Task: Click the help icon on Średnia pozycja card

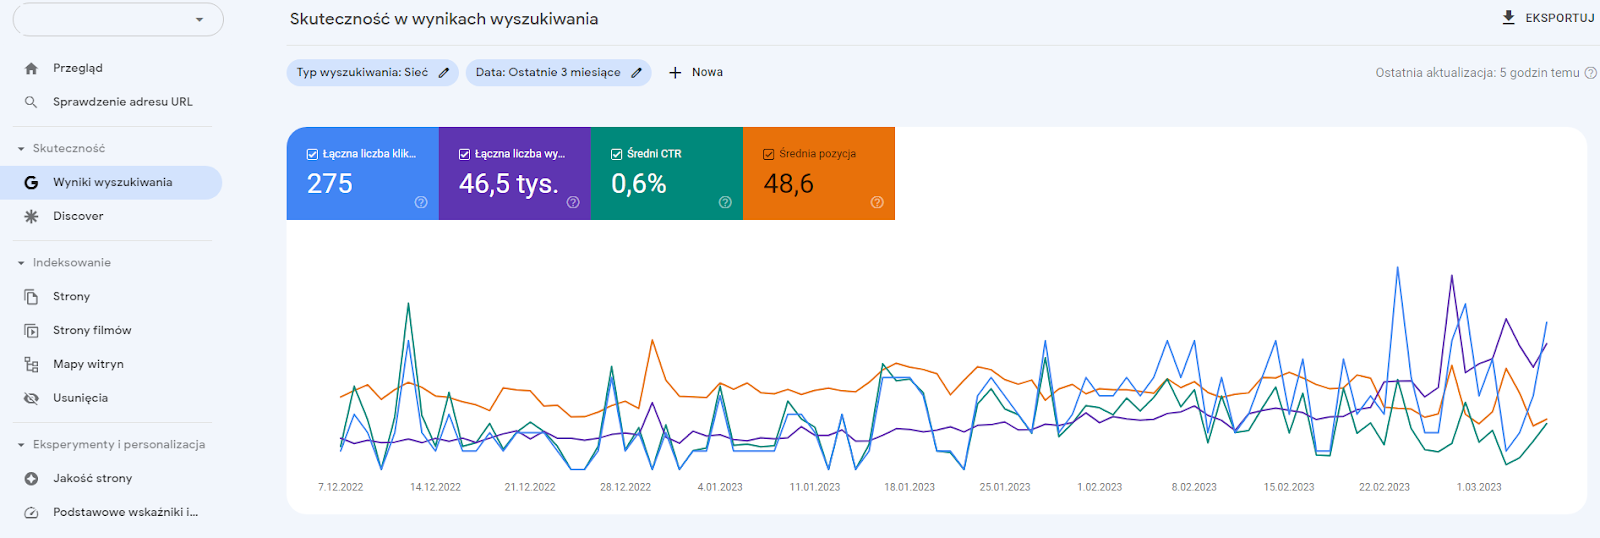Action: click(877, 202)
